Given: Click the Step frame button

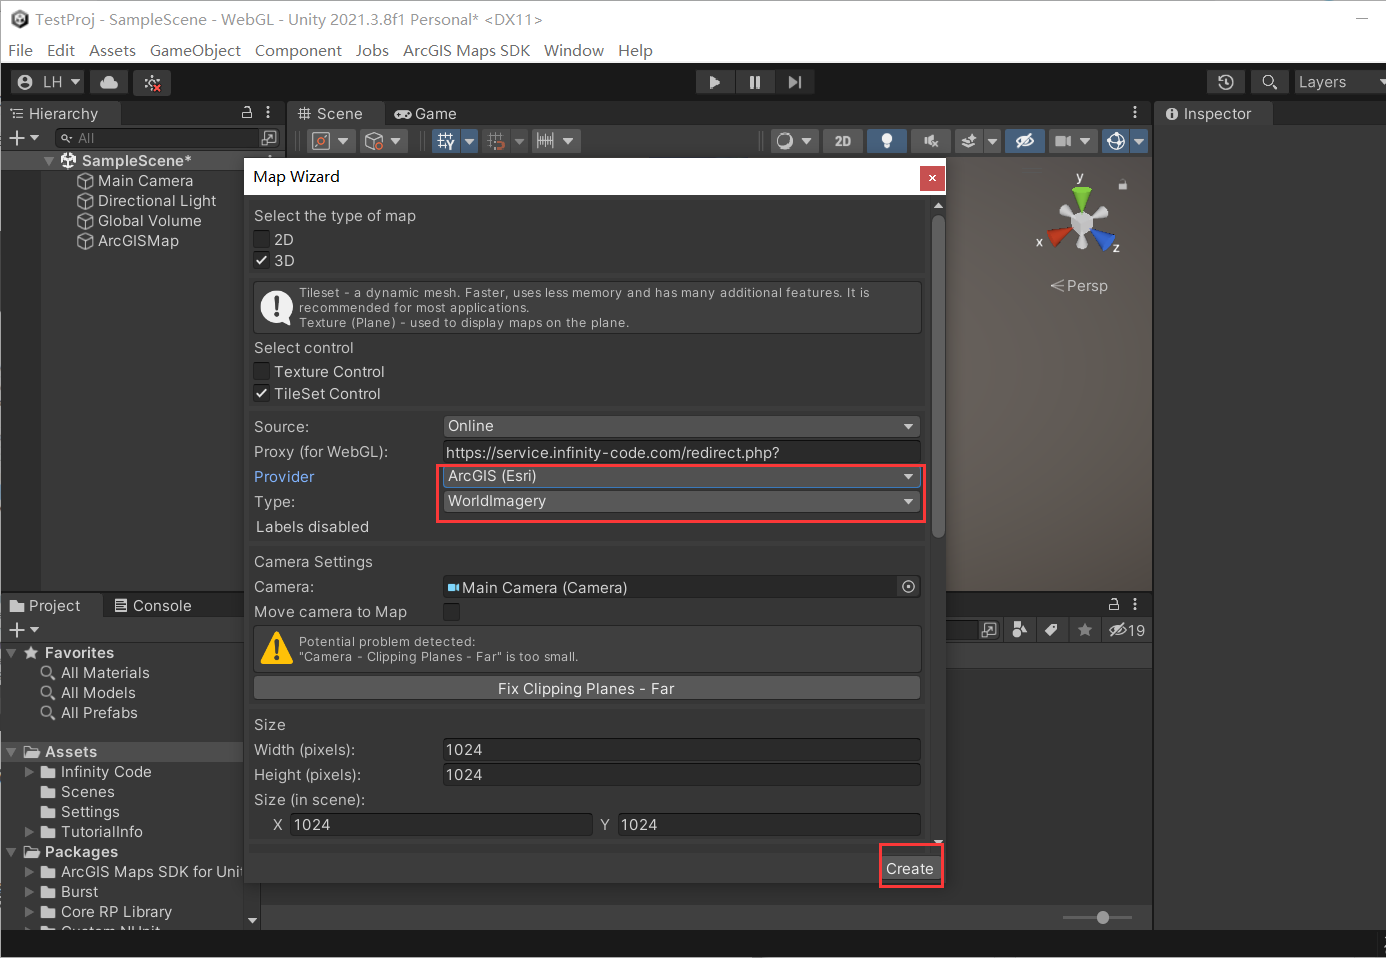Looking at the screenshot, I should [x=795, y=82].
